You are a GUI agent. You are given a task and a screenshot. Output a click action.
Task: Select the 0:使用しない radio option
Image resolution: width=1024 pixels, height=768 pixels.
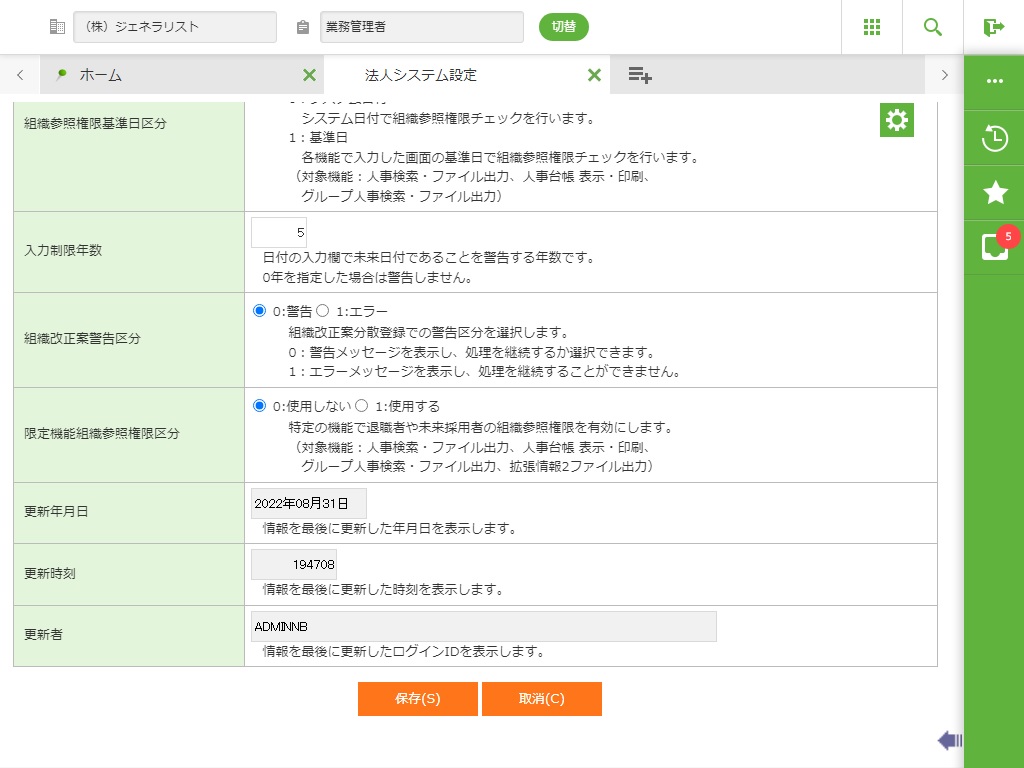[x=260, y=406]
